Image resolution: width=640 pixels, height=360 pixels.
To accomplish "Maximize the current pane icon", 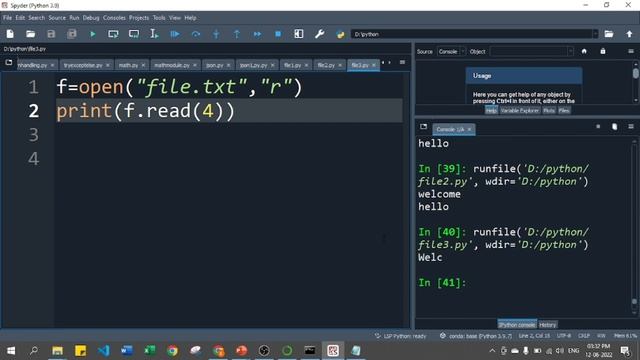I will 299,34.
